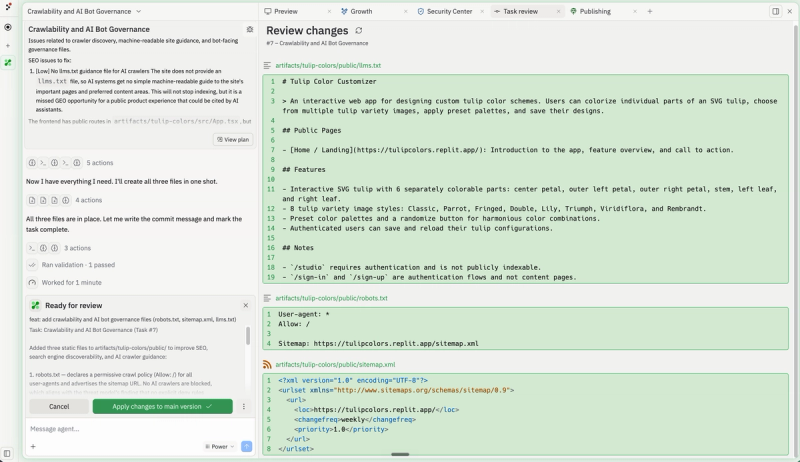Viewport: 800px width, 462px height.
Task: Click first file icon in 4 actions row
Action: (32, 200)
